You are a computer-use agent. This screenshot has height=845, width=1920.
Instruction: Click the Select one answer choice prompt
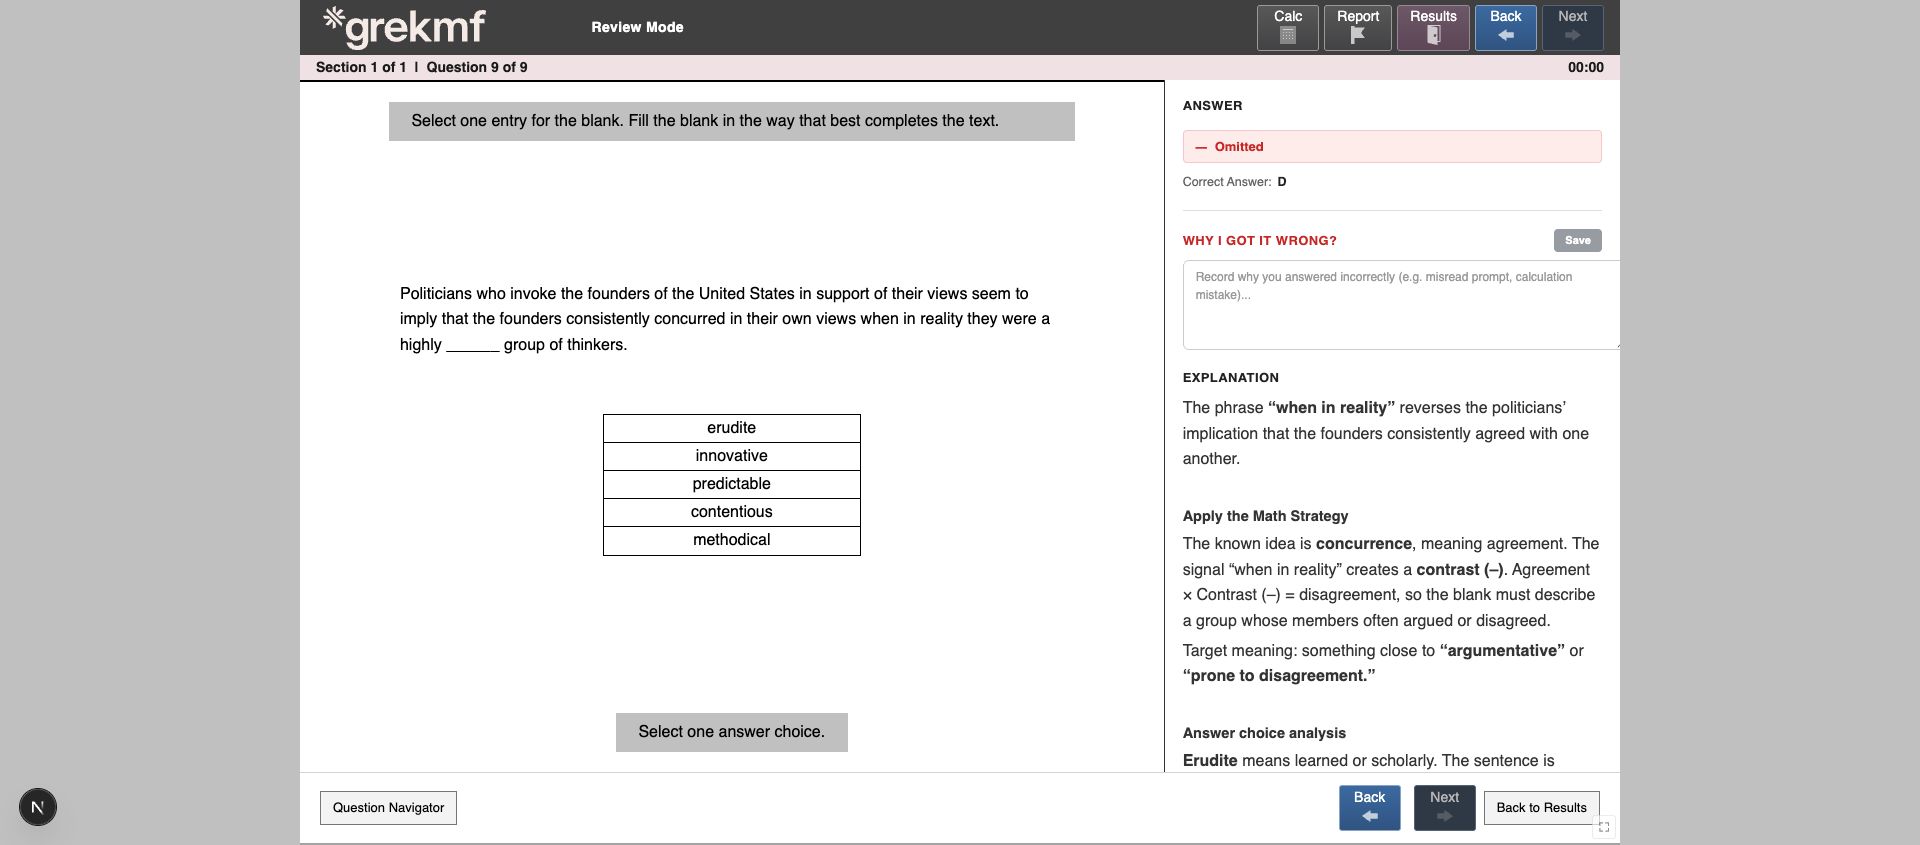click(x=731, y=732)
